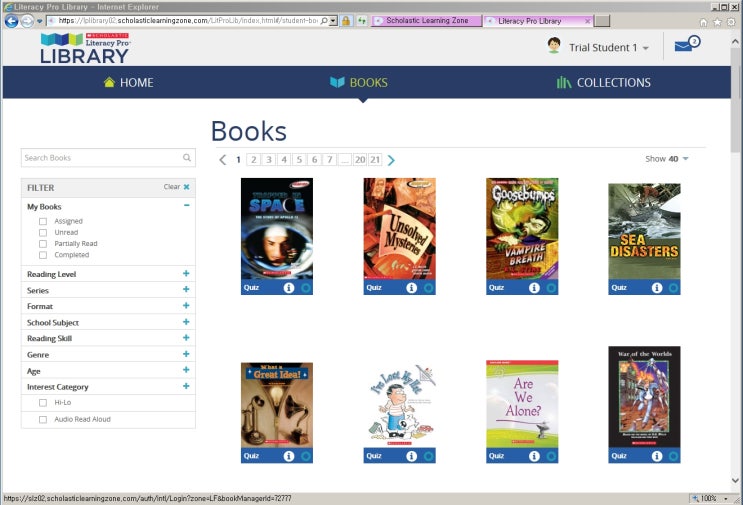Jump to page 21 of books

(x=375, y=160)
